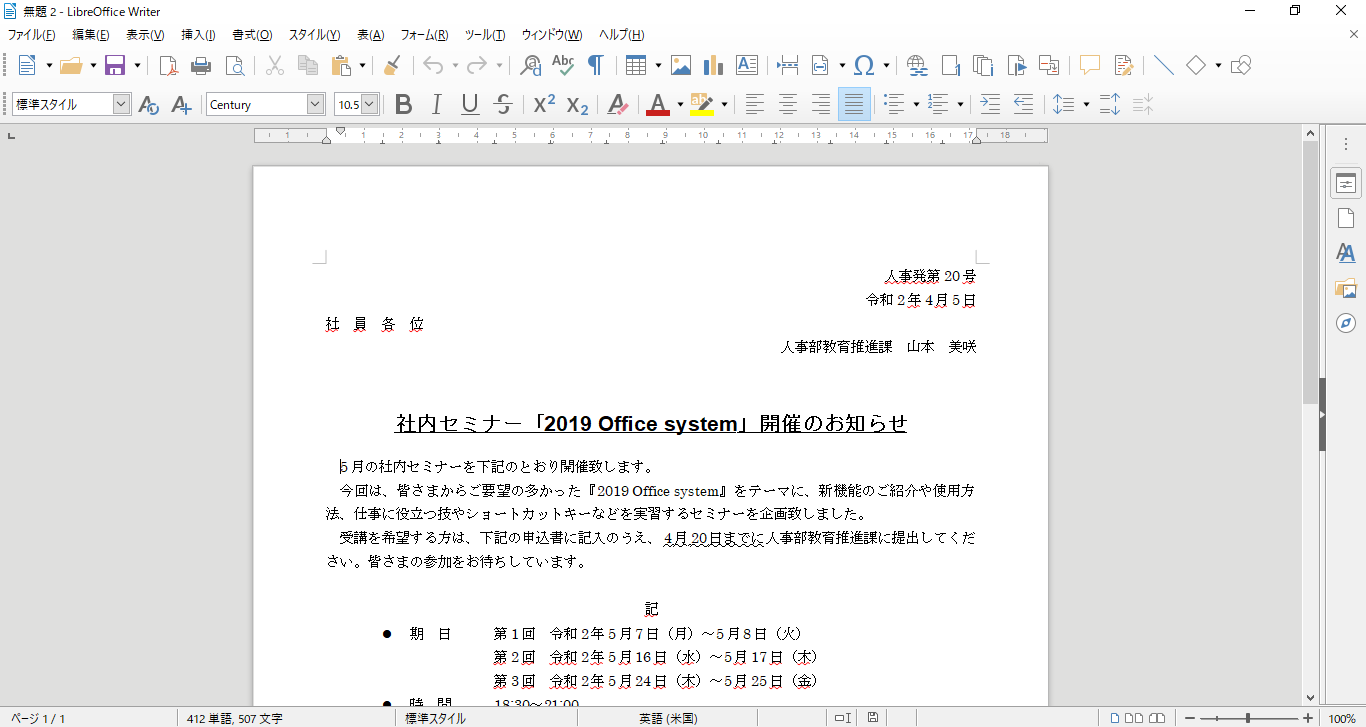Increase indent icon

click(990, 104)
